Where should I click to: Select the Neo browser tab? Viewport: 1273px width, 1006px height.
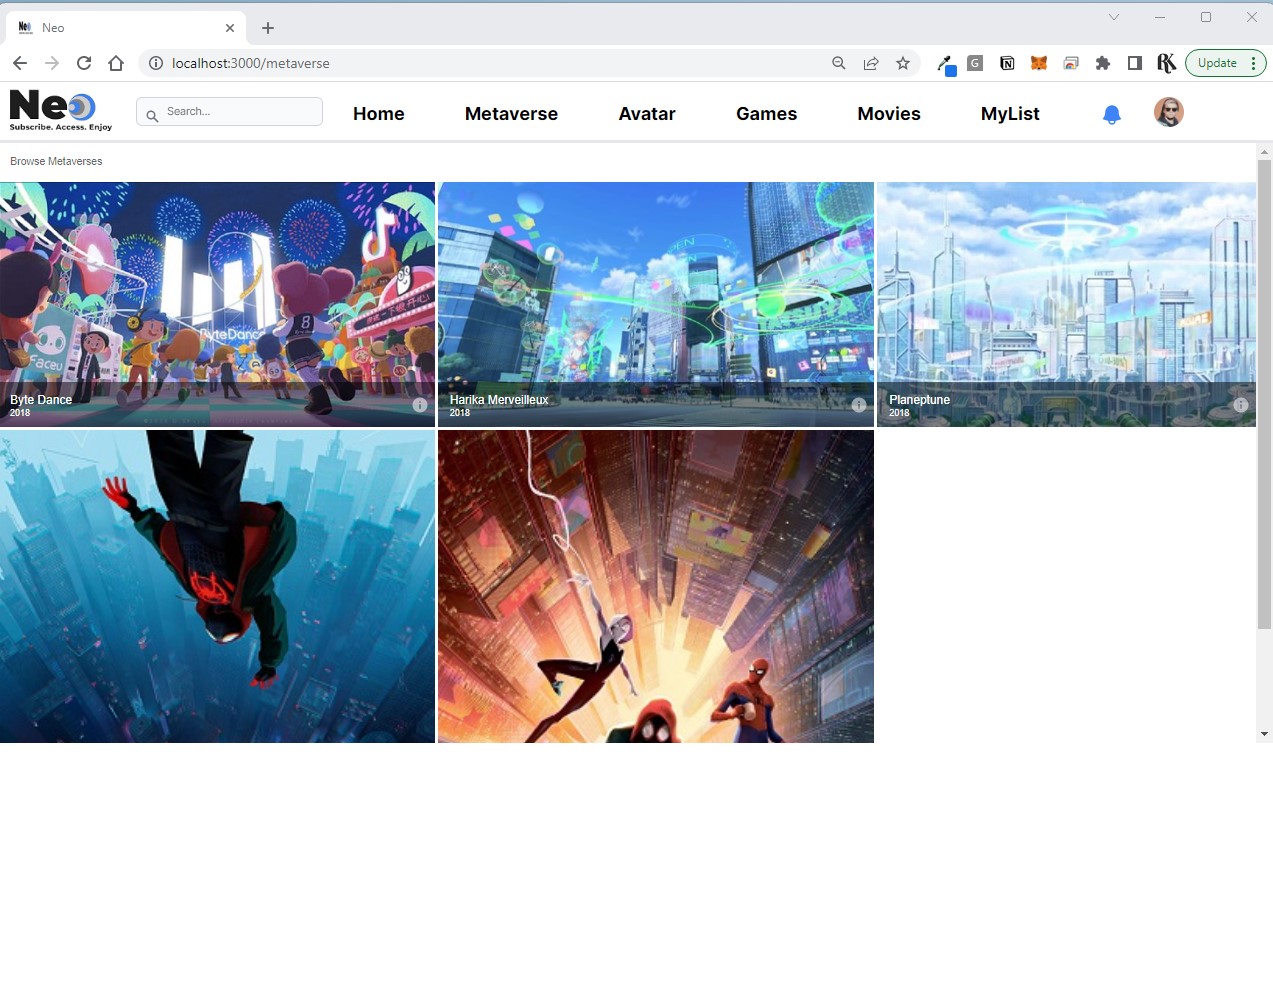126,28
